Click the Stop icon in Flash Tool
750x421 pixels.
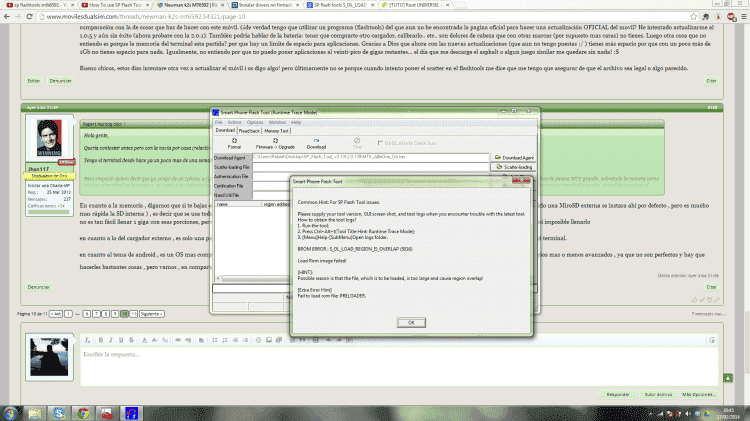click(357, 143)
